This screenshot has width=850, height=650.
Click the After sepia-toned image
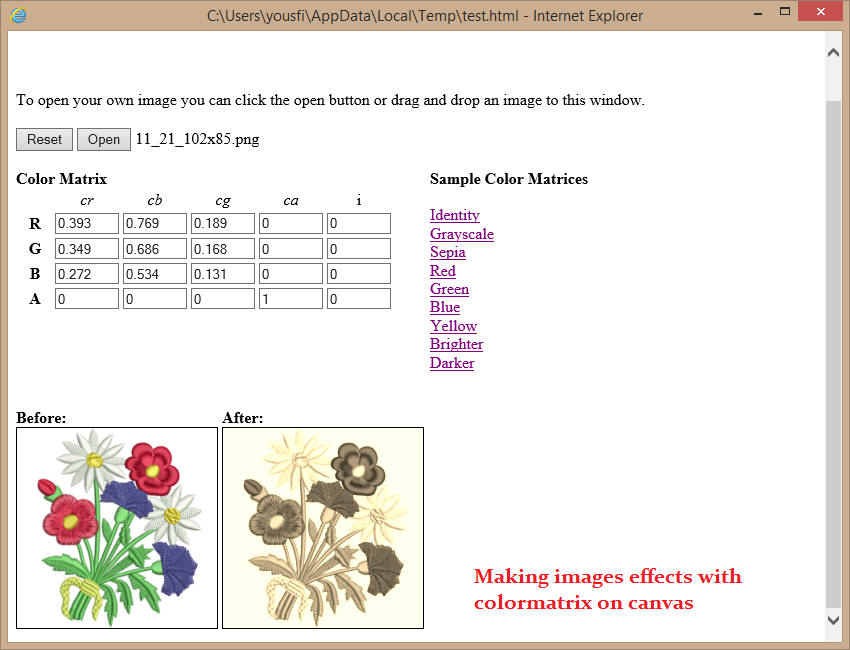pos(322,528)
